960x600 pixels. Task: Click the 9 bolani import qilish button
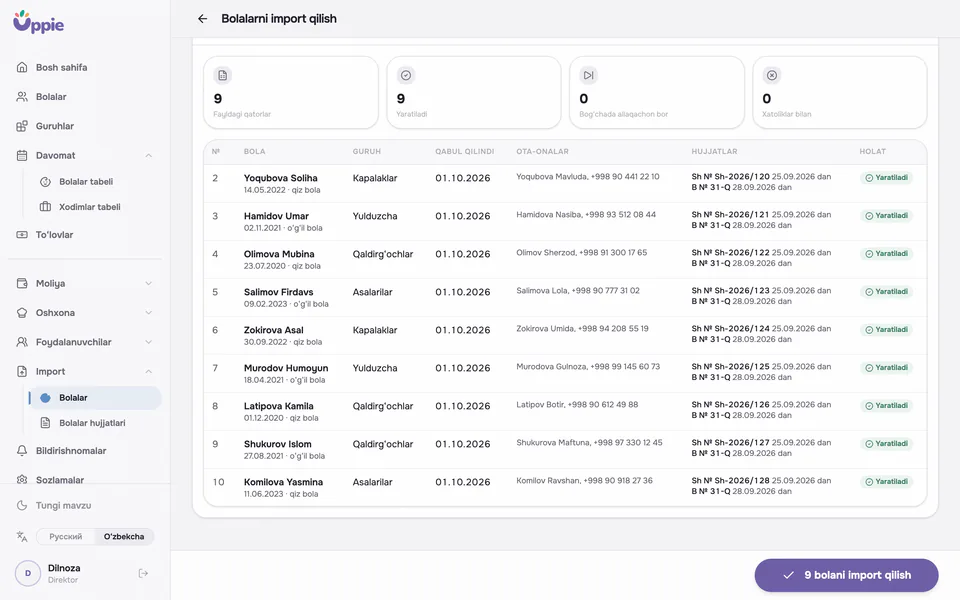(x=846, y=576)
